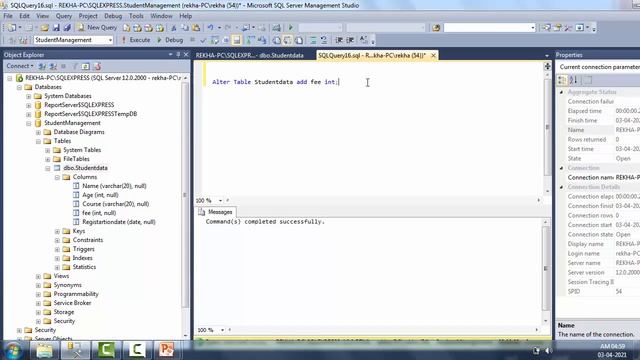Image resolution: width=640 pixels, height=360 pixels.
Task: Click the New Query button
Action: (x=97, y=28)
